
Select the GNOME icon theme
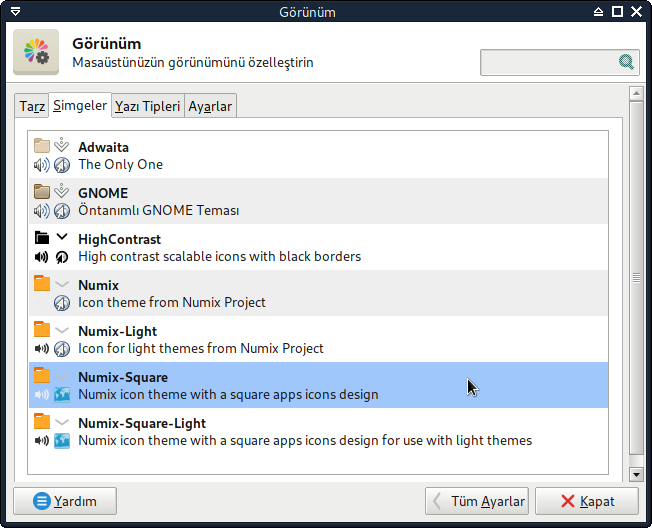pos(318,201)
